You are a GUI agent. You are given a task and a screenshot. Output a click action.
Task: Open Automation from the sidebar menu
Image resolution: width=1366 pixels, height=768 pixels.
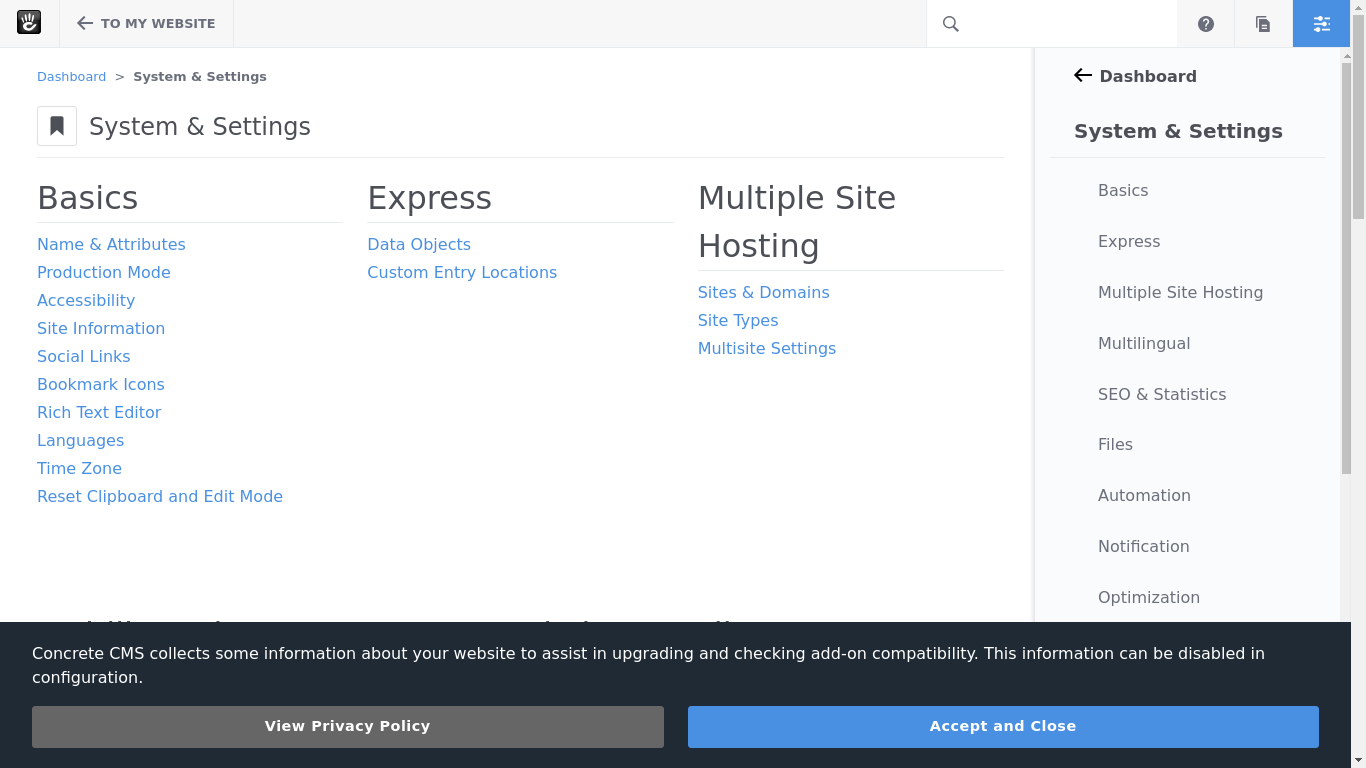click(x=1144, y=495)
